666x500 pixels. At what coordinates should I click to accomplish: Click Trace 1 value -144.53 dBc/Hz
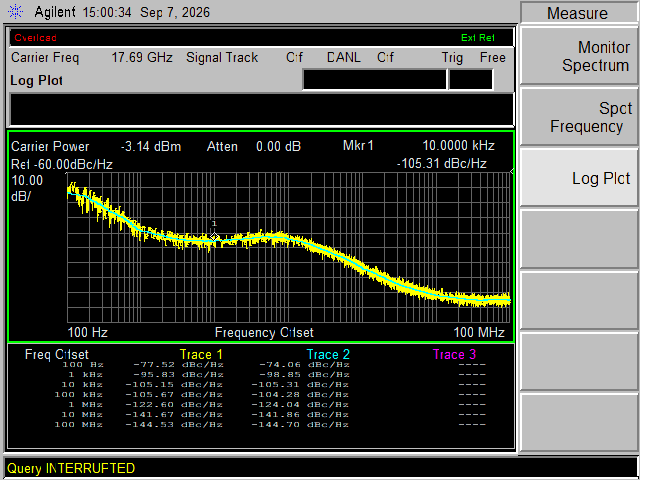pos(174,424)
